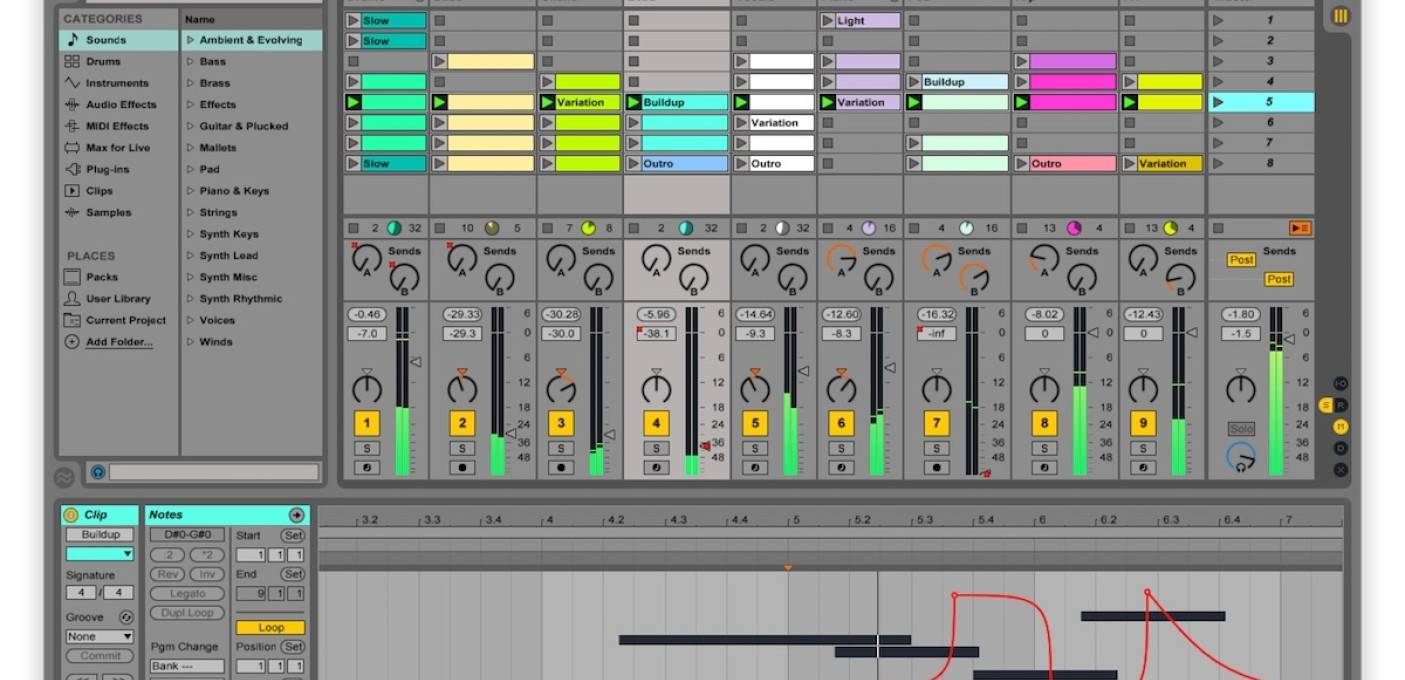Solo track 1 with its S button
Screen dimensions: 1405x680
coord(366,447)
